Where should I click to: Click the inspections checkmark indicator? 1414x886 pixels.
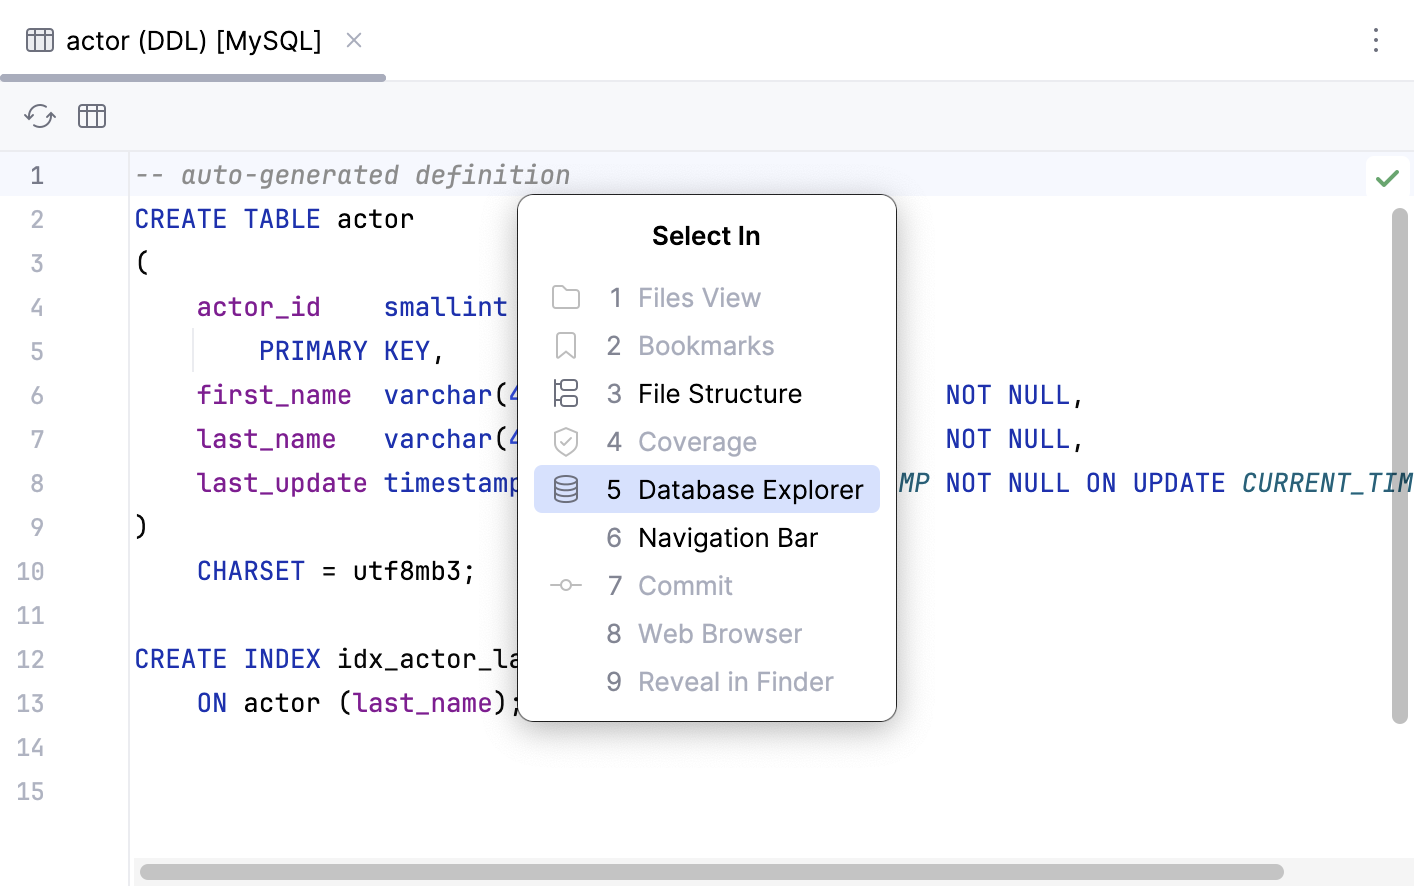coord(1388,177)
